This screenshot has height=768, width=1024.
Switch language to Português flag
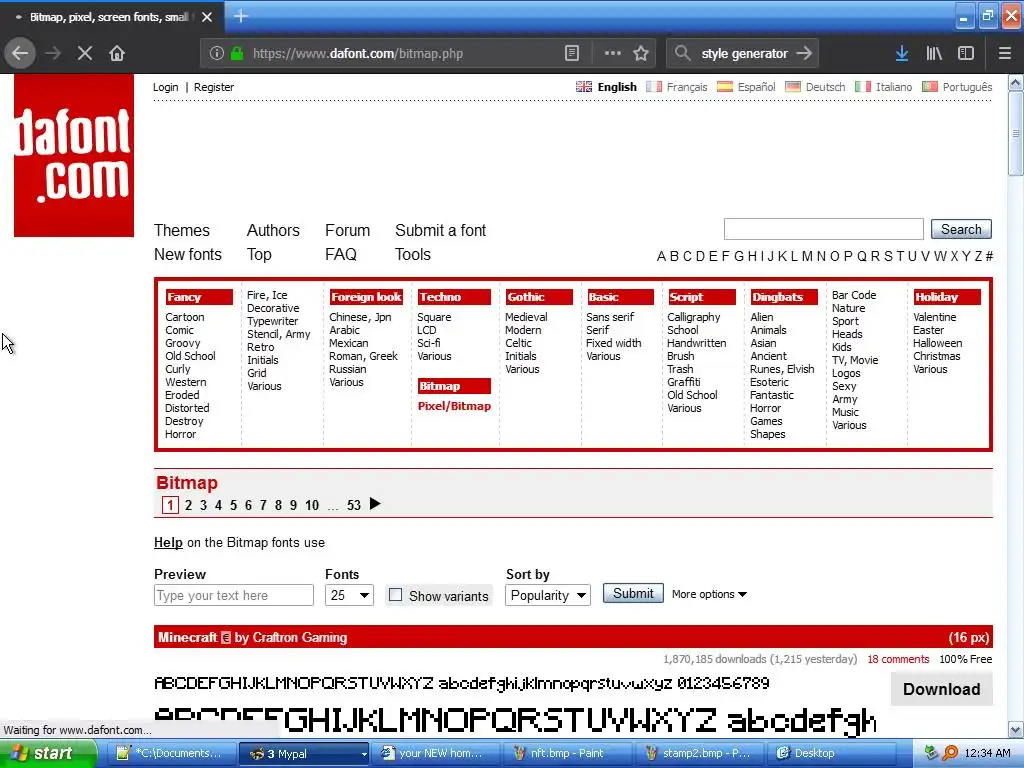coord(930,87)
